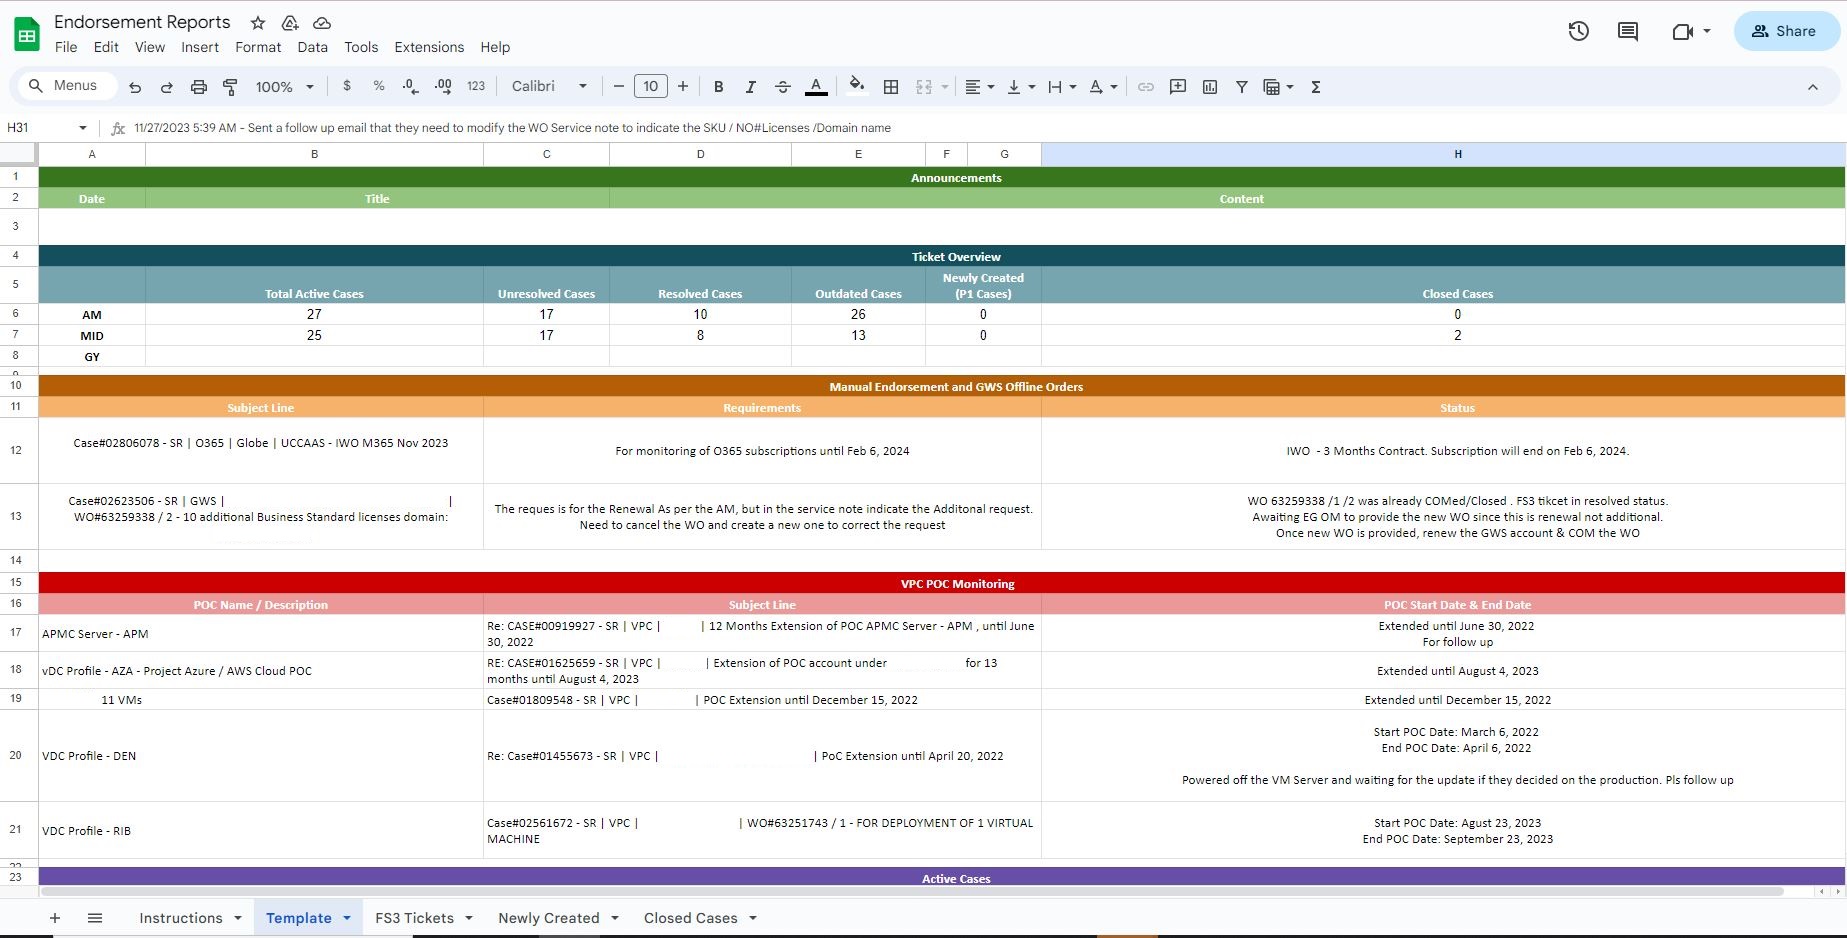
Task: Switch to Newly Created sheet tab
Action: click(549, 918)
